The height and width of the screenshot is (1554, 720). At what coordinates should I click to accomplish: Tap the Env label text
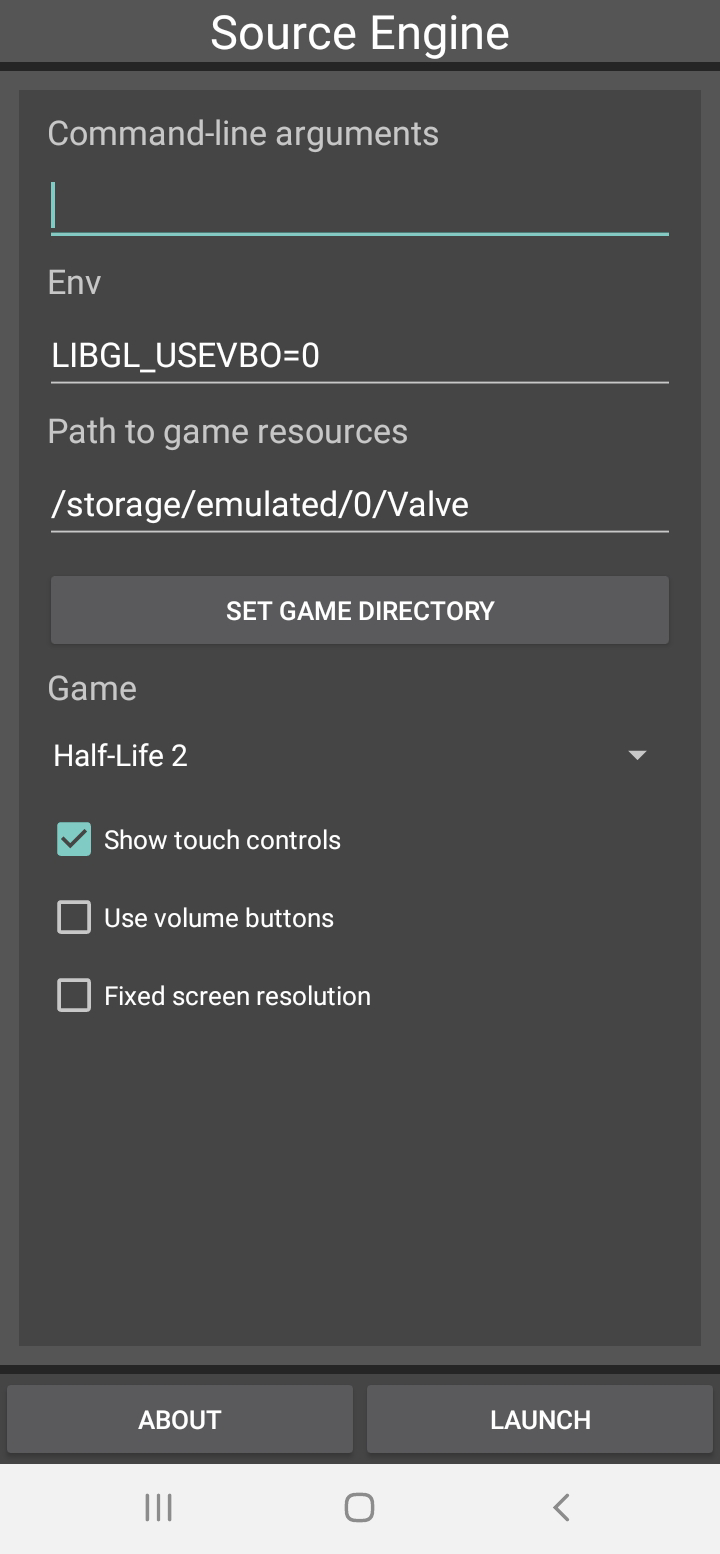(x=74, y=283)
